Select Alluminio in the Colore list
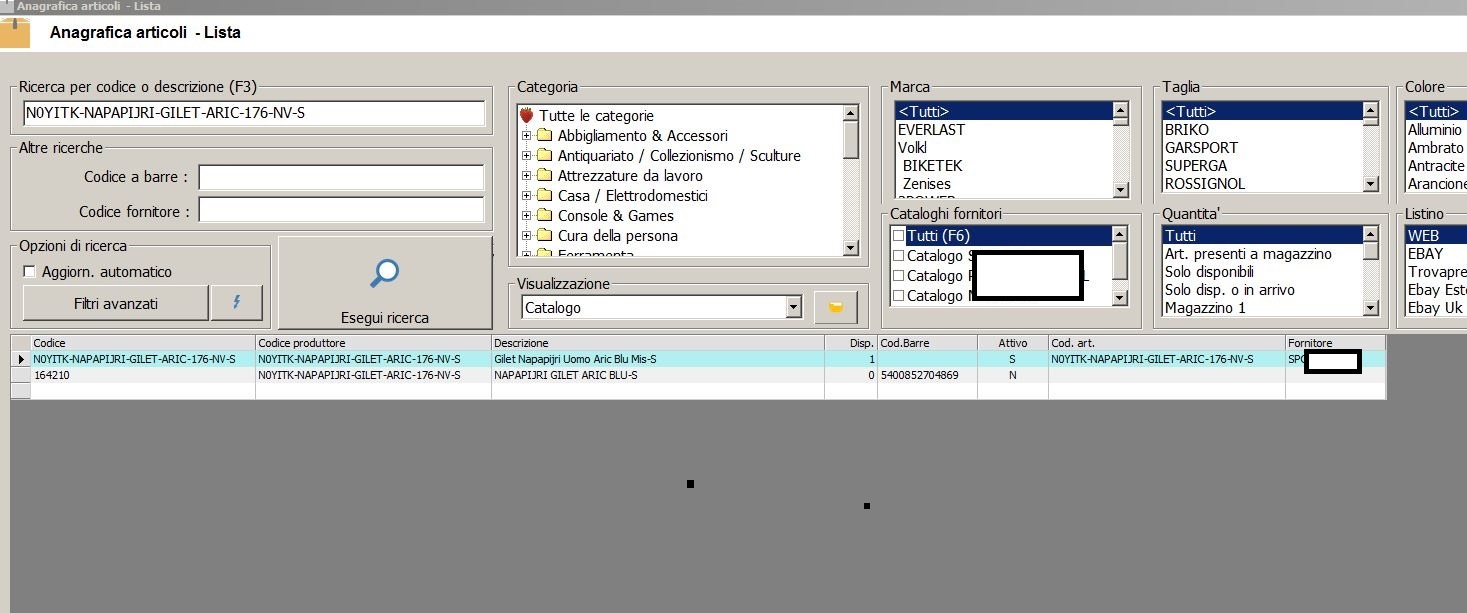Screen dimensions: 1467x613 (x=1435, y=130)
